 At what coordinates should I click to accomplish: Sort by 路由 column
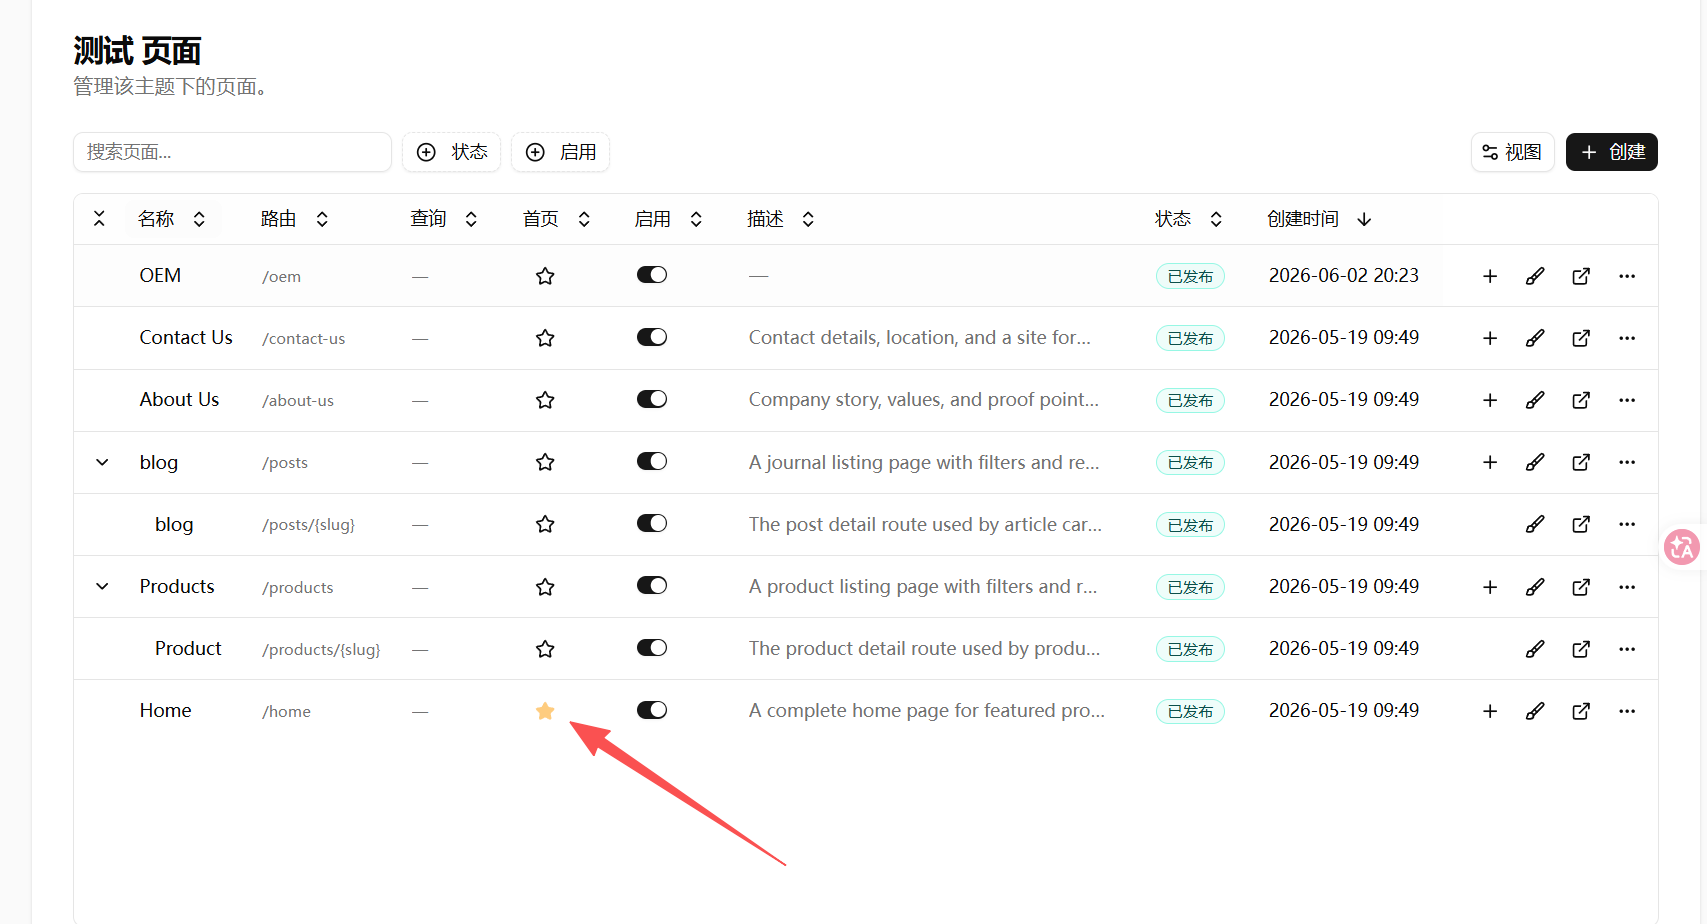[x=294, y=219]
